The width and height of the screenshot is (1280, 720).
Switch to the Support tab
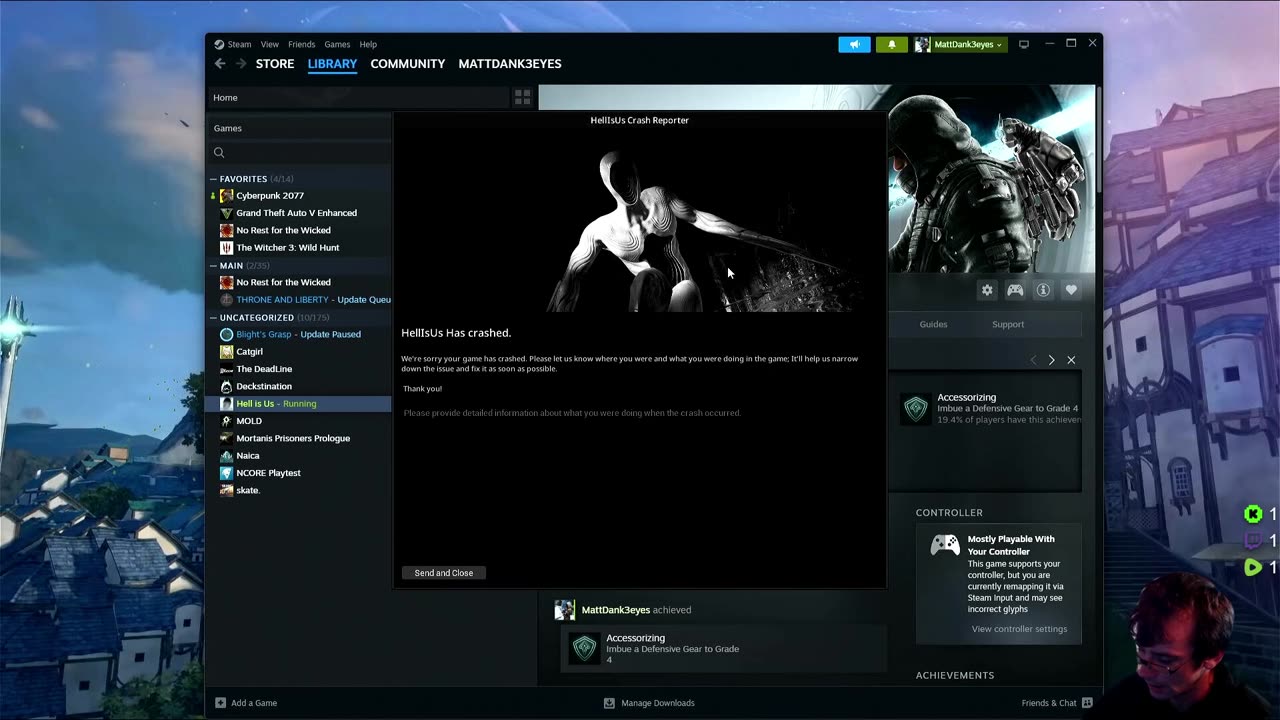tap(1008, 324)
